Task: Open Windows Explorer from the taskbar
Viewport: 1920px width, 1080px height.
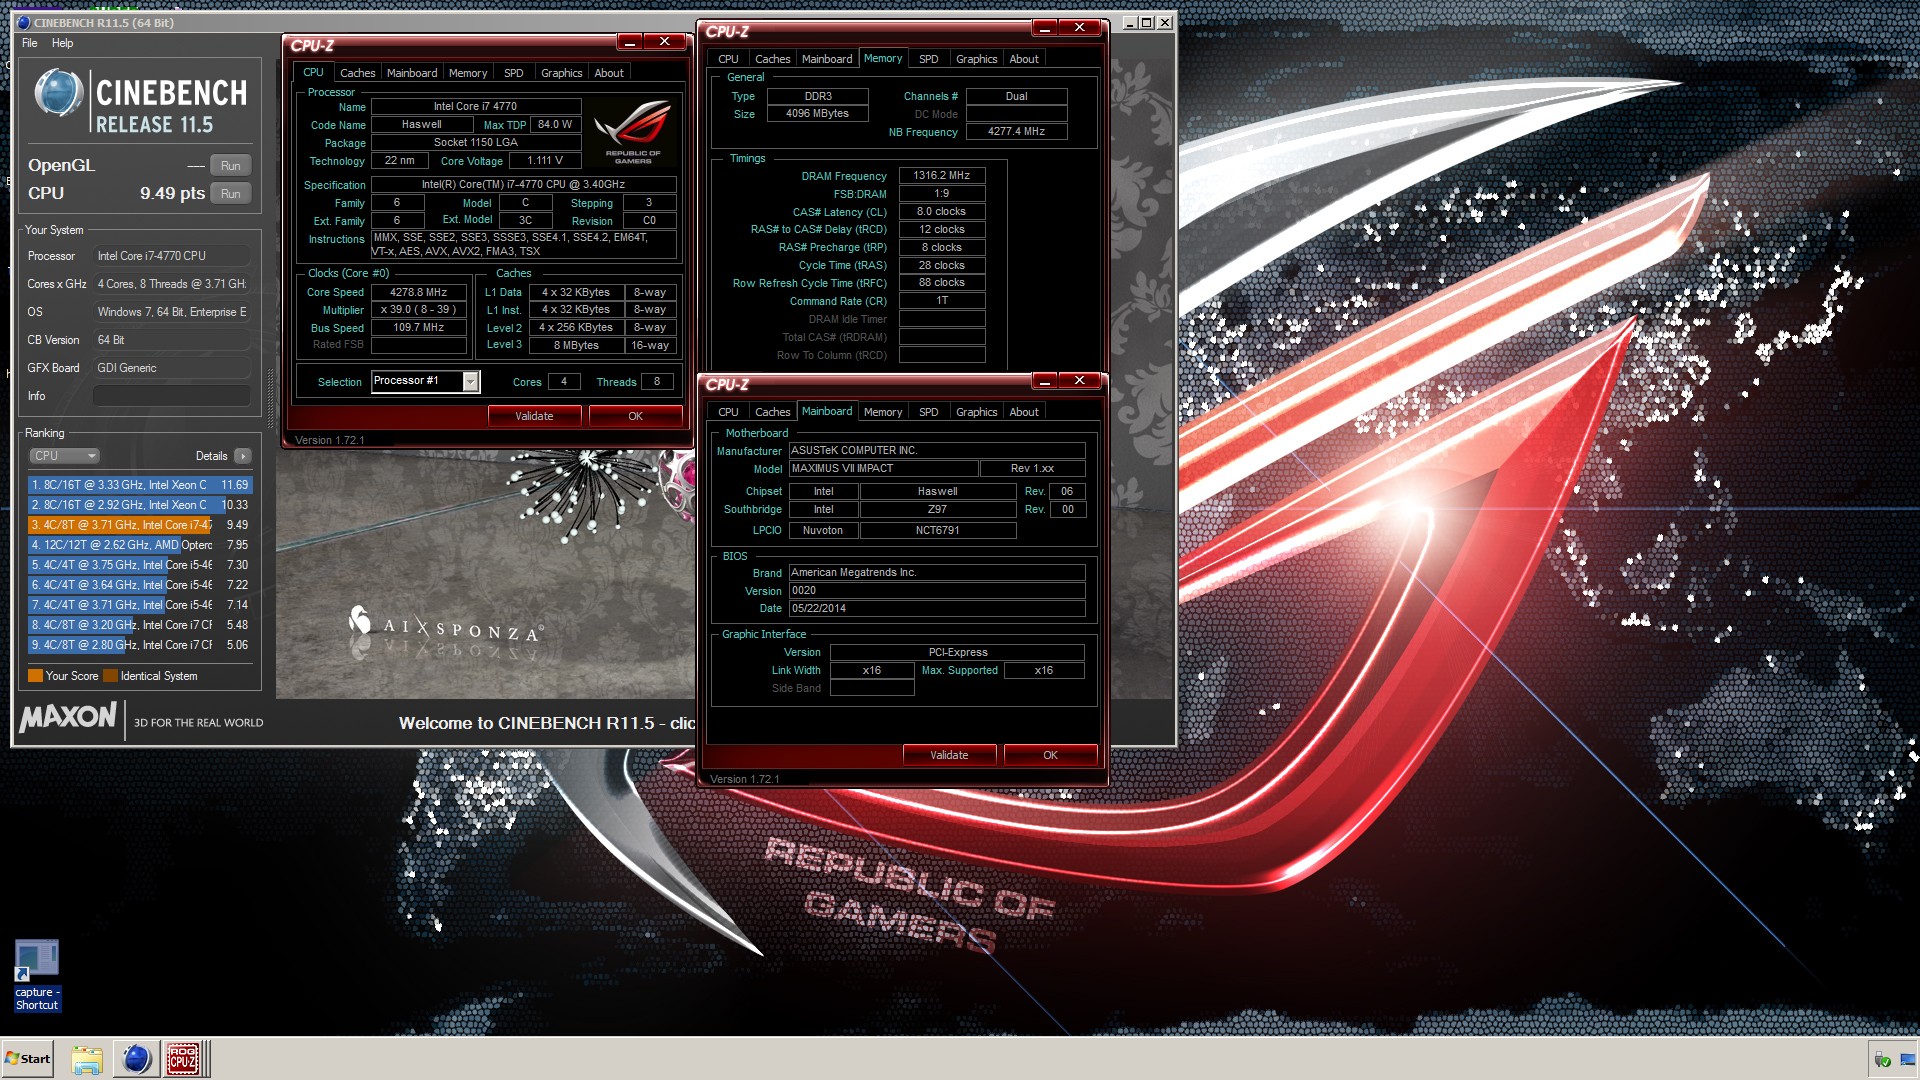Action: point(87,1059)
